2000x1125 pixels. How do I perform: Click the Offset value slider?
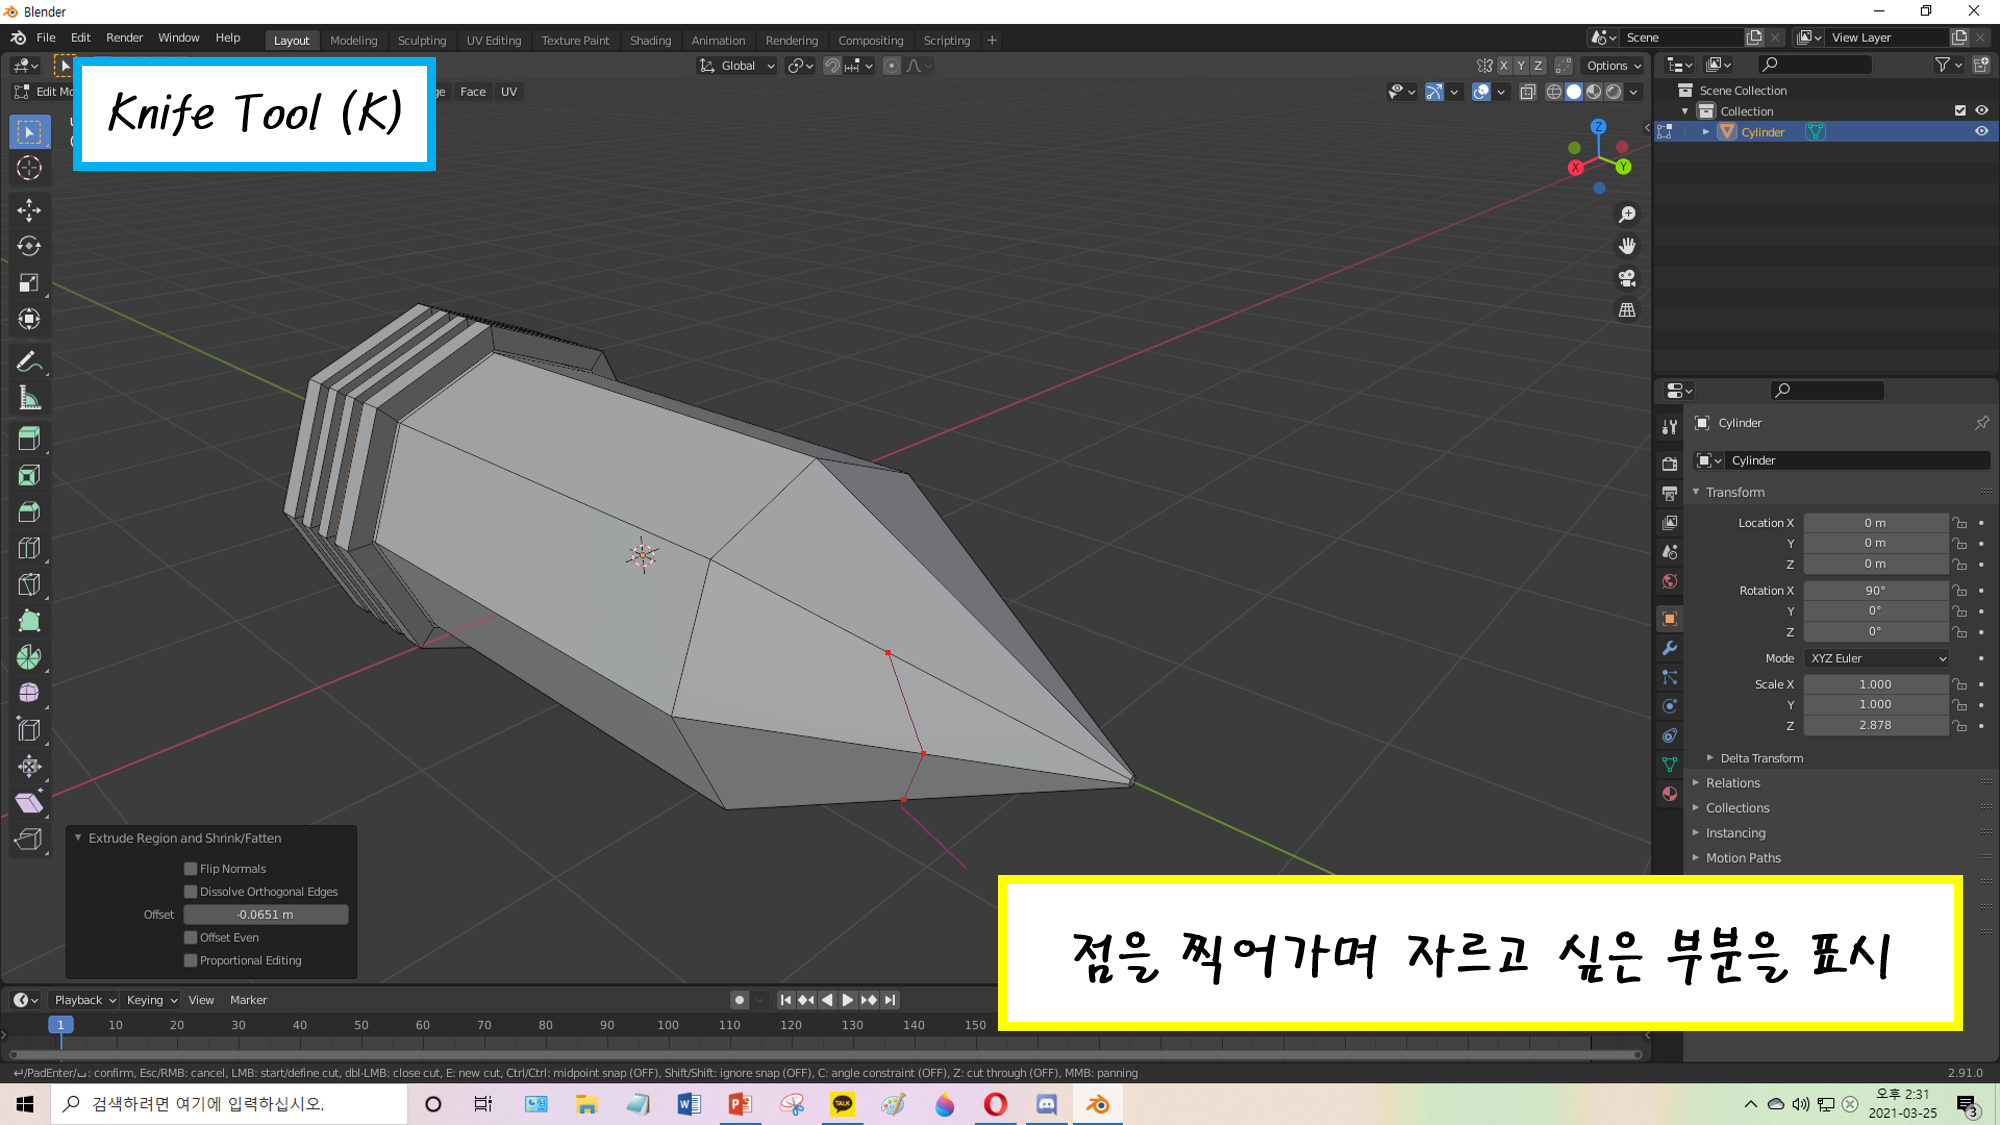point(266,914)
